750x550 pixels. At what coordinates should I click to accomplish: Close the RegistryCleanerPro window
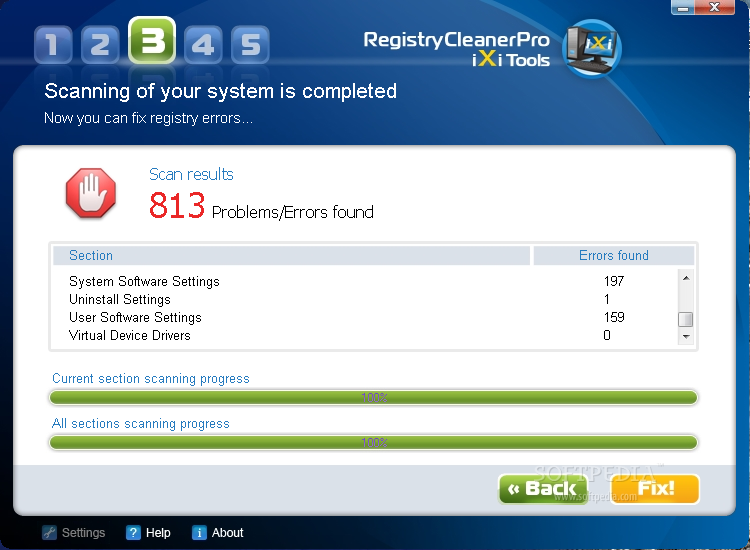tap(715, 7)
